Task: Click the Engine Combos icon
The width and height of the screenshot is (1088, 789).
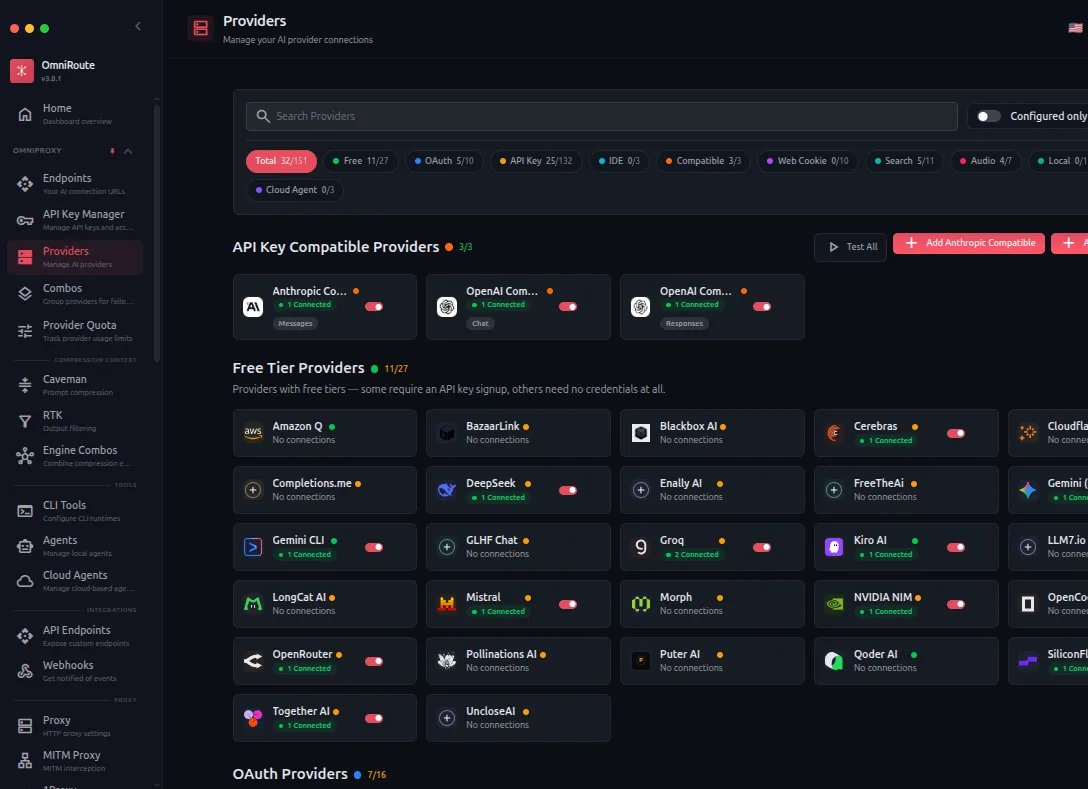Action: (25, 456)
